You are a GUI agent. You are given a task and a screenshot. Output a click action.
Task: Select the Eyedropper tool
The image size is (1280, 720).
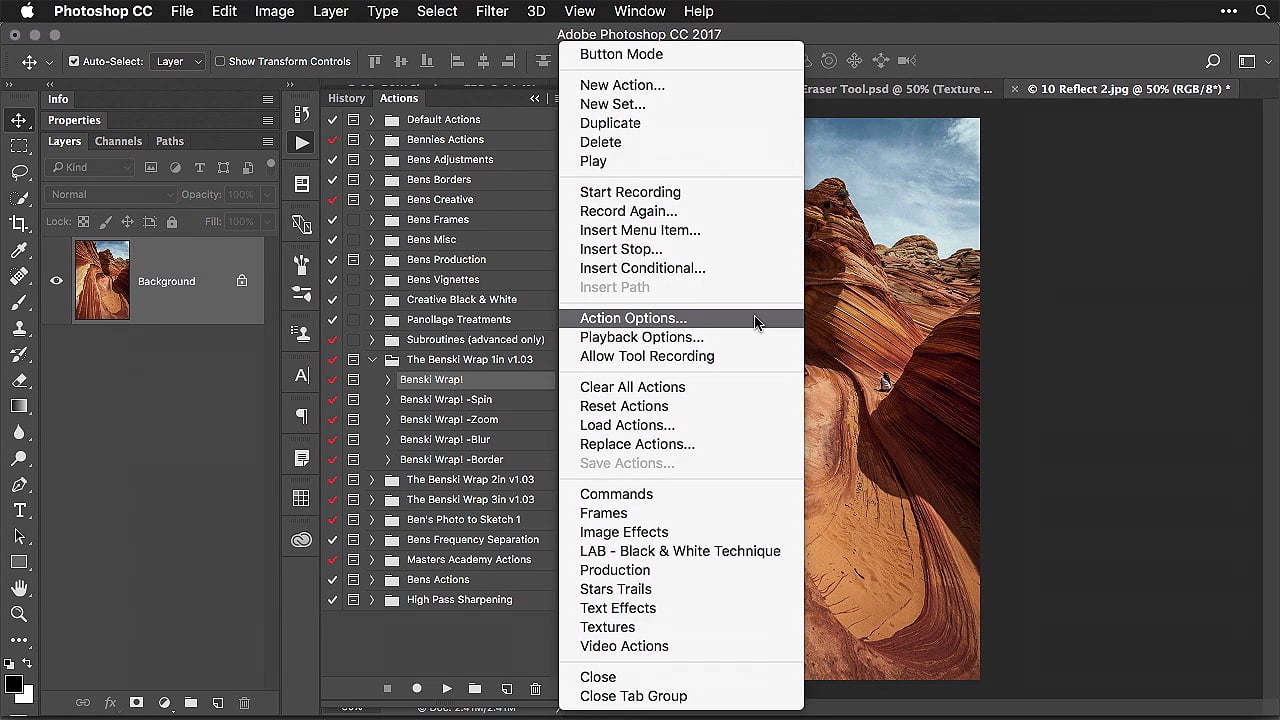[19, 250]
